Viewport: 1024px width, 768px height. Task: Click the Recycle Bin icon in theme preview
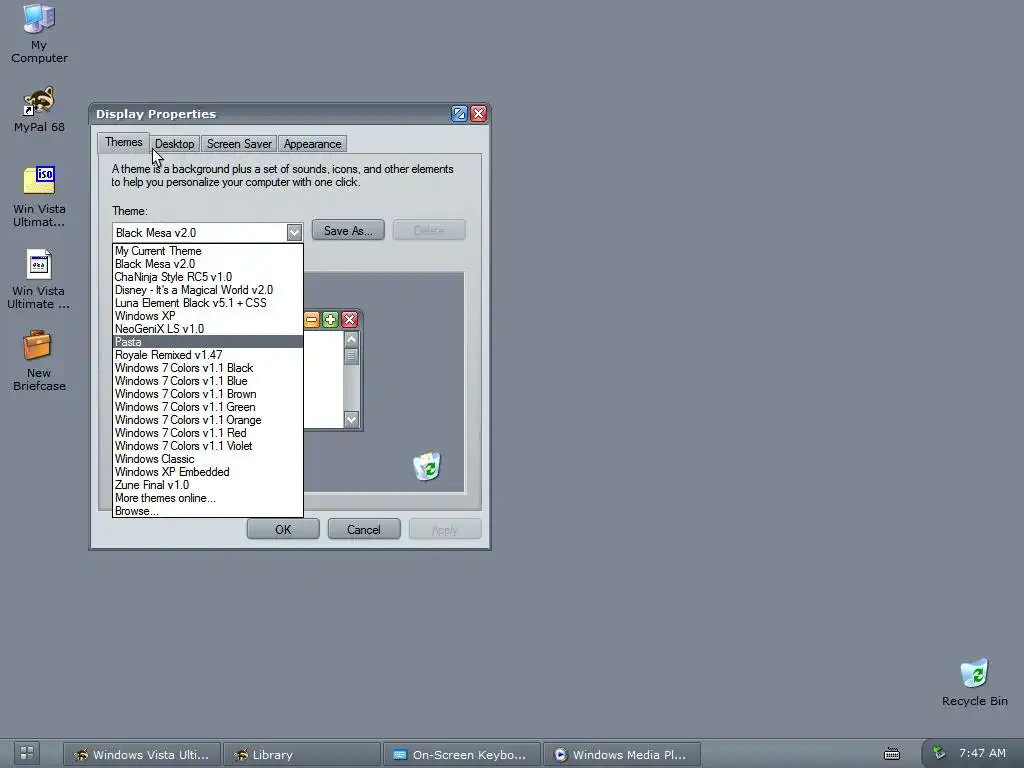427,466
